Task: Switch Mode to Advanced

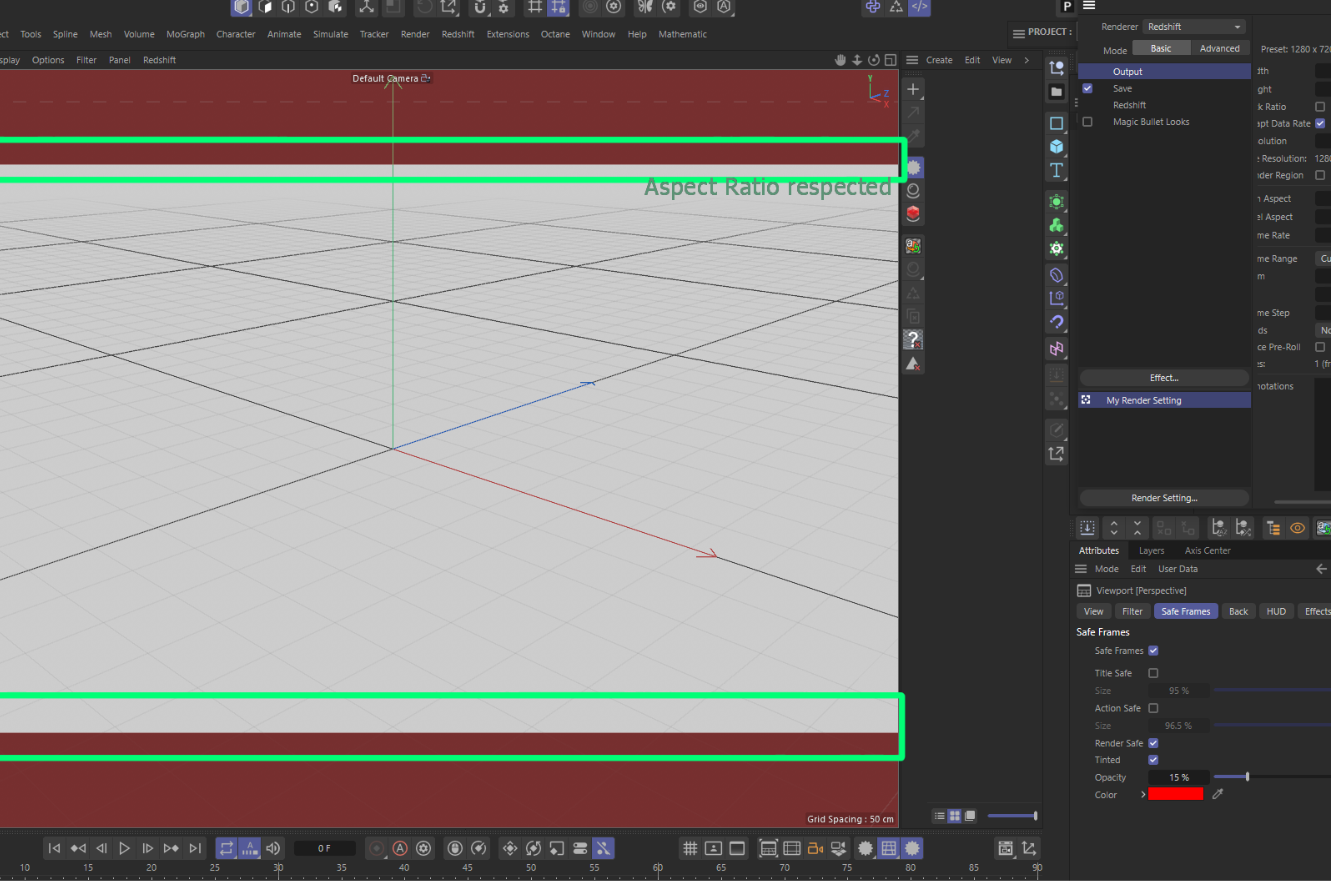Action: tap(1220, 48)
